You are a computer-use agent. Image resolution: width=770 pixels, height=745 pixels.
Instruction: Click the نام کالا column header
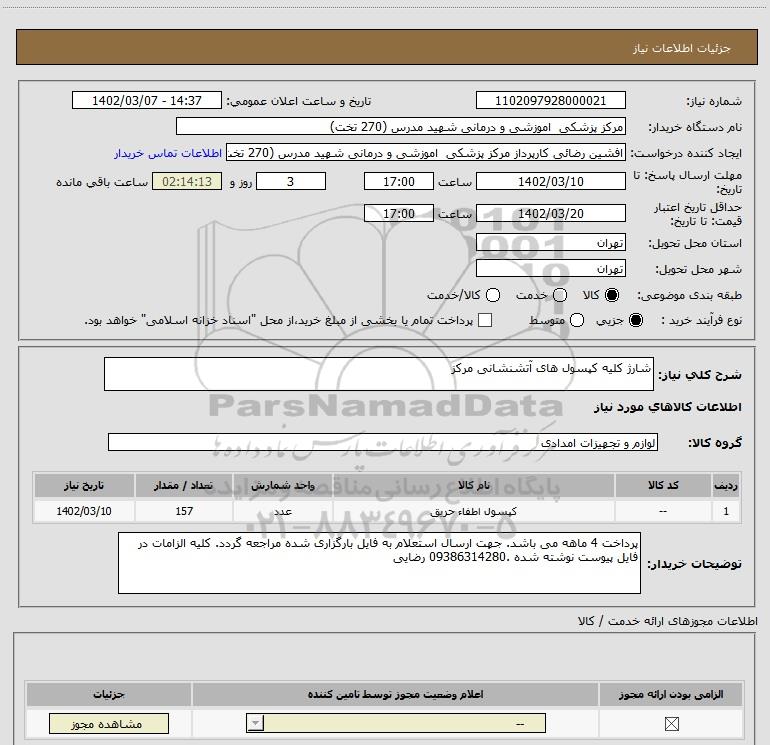(x=474, y=485)
